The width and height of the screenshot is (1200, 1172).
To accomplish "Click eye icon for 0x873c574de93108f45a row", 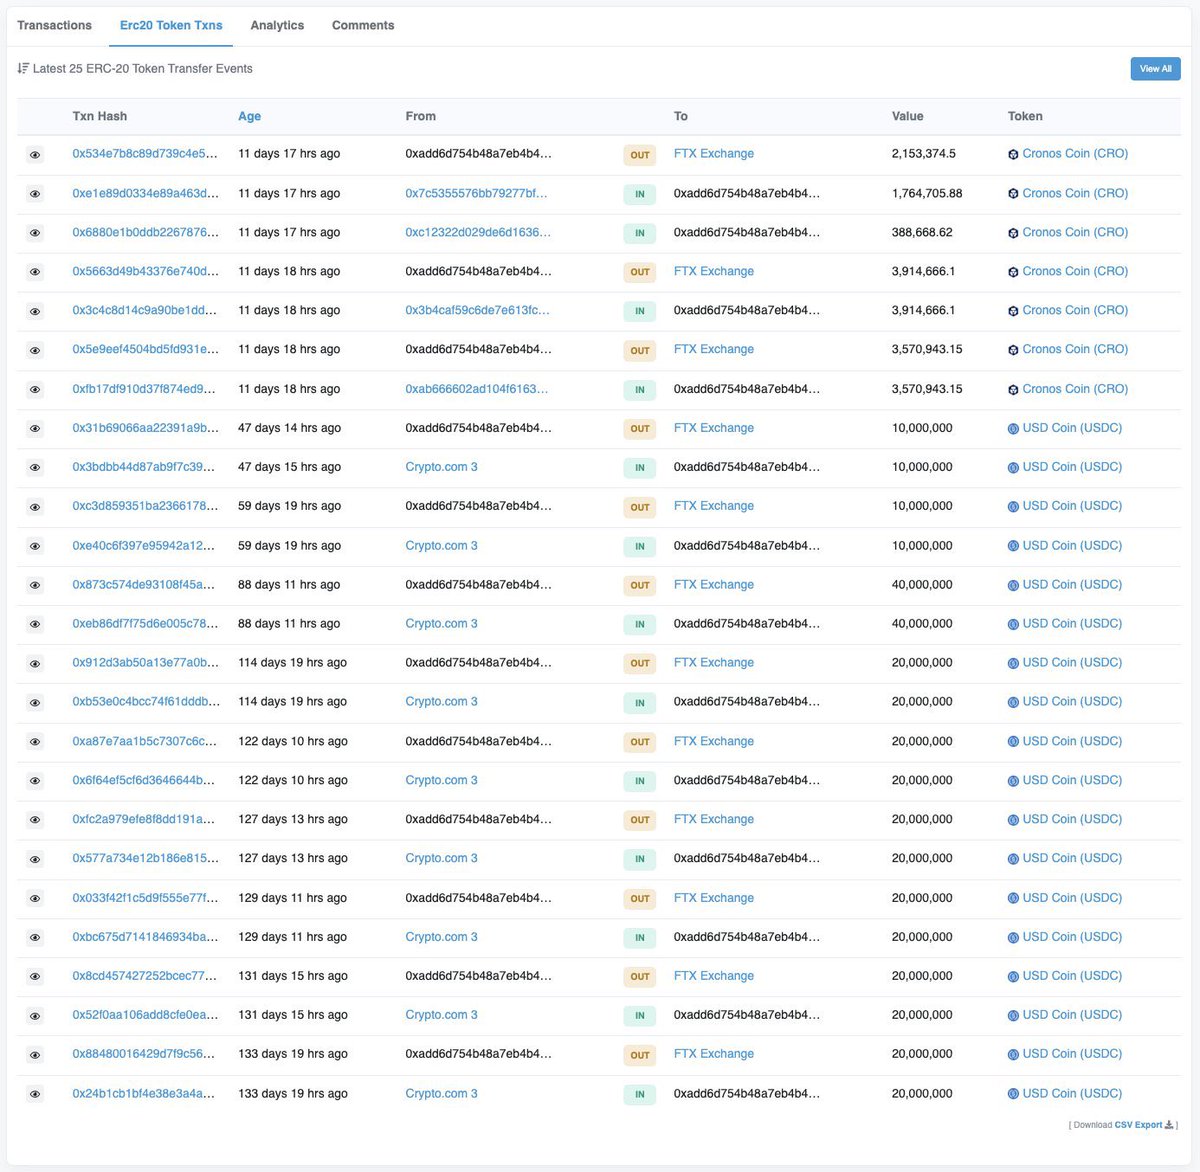I will point(35,585).
